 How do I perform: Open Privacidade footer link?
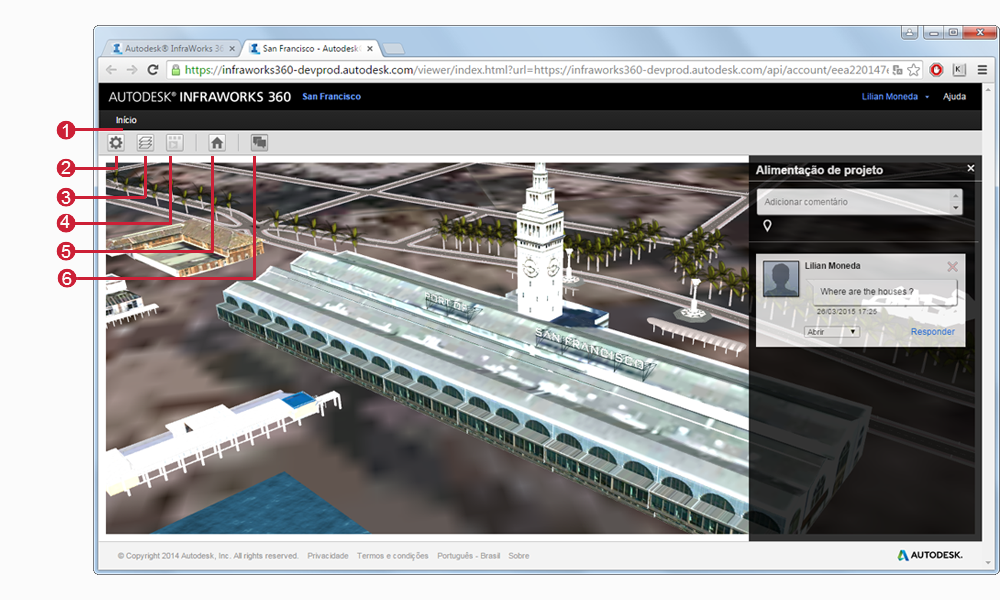click(x=328, y=555)
